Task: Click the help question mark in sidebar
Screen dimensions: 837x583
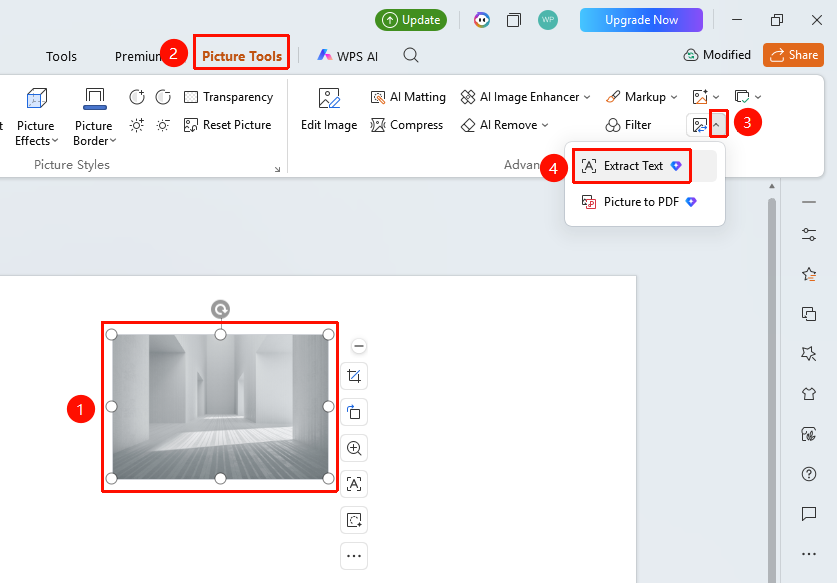Action: click(x=809, y=474)
